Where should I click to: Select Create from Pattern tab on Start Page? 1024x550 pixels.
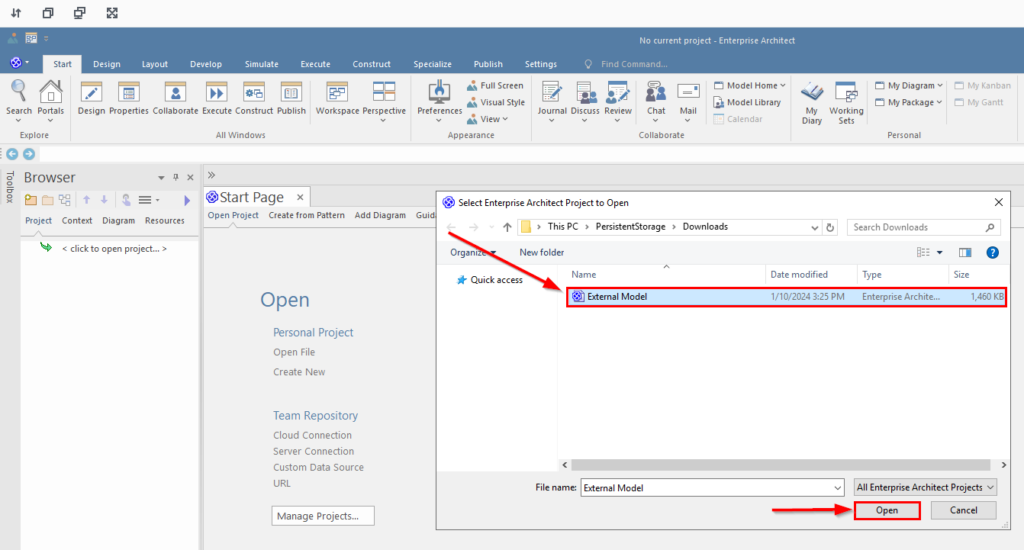[306, 216]
